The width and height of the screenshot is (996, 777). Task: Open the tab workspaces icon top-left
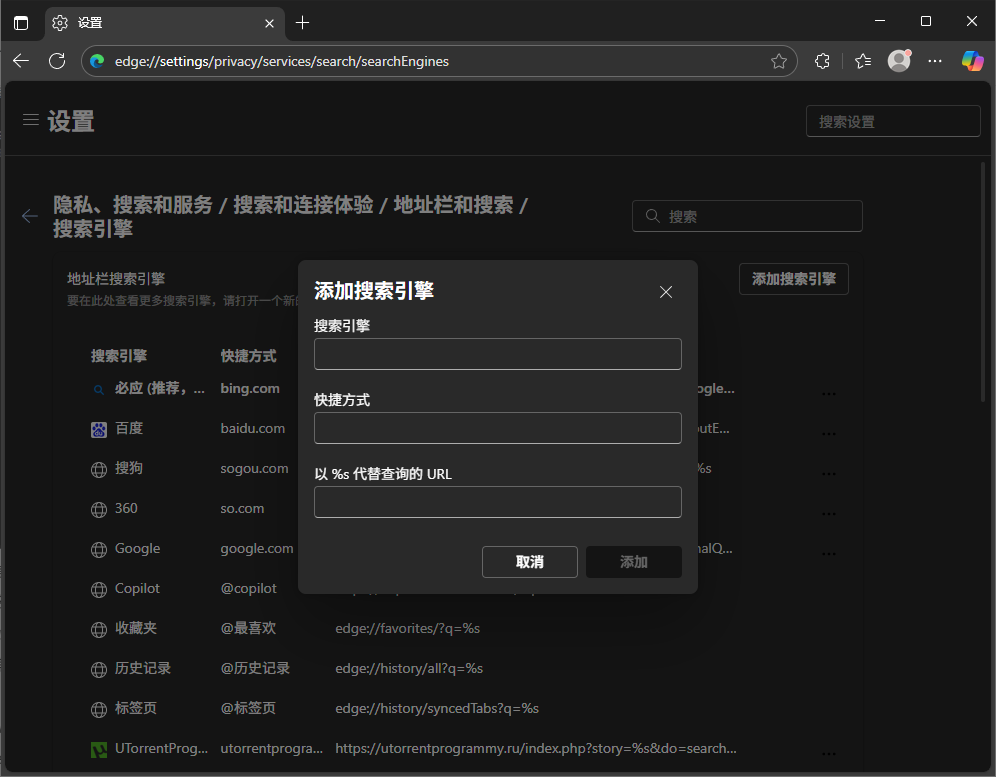(x=21, y=21)
